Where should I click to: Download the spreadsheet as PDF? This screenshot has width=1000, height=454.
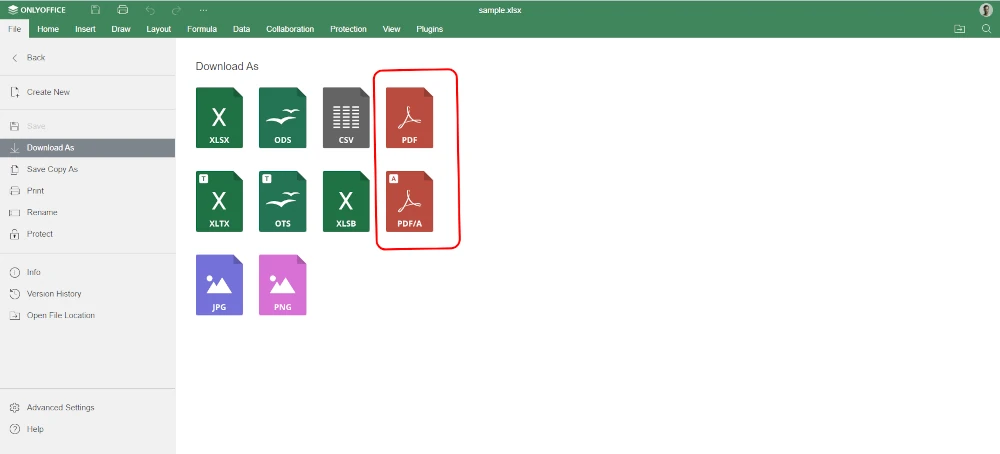409,117
